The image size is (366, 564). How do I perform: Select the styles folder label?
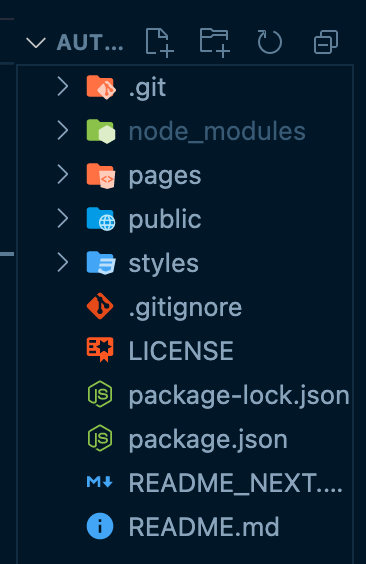164,264
